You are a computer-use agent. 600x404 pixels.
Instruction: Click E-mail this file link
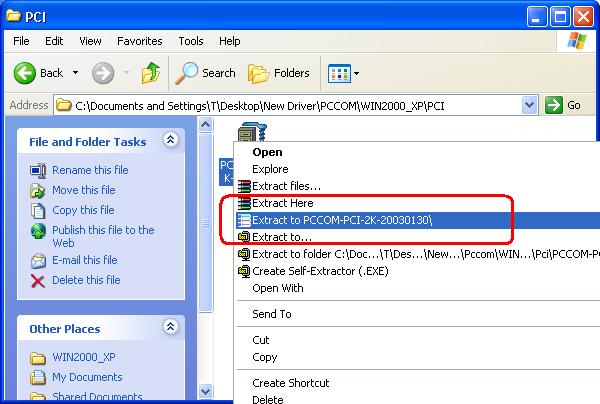[85, 261]
